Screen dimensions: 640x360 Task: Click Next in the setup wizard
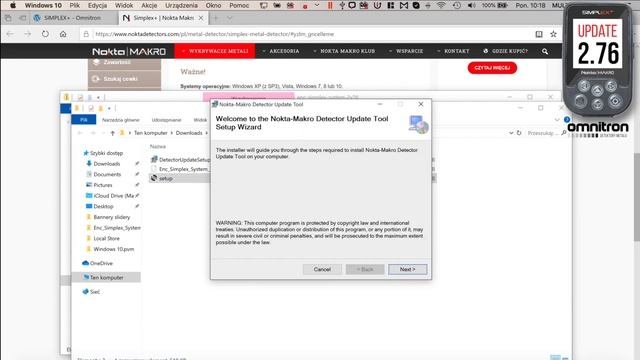click(x=407, y=269)
